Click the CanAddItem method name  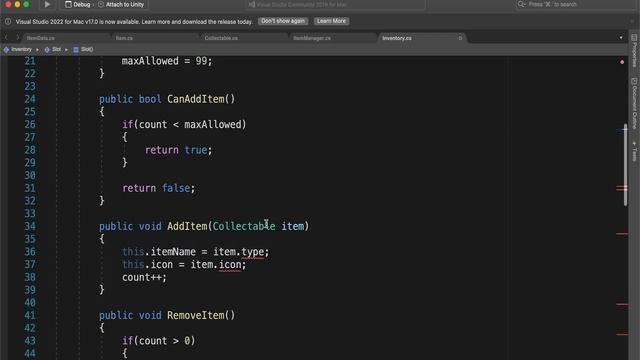pos(196,99)
